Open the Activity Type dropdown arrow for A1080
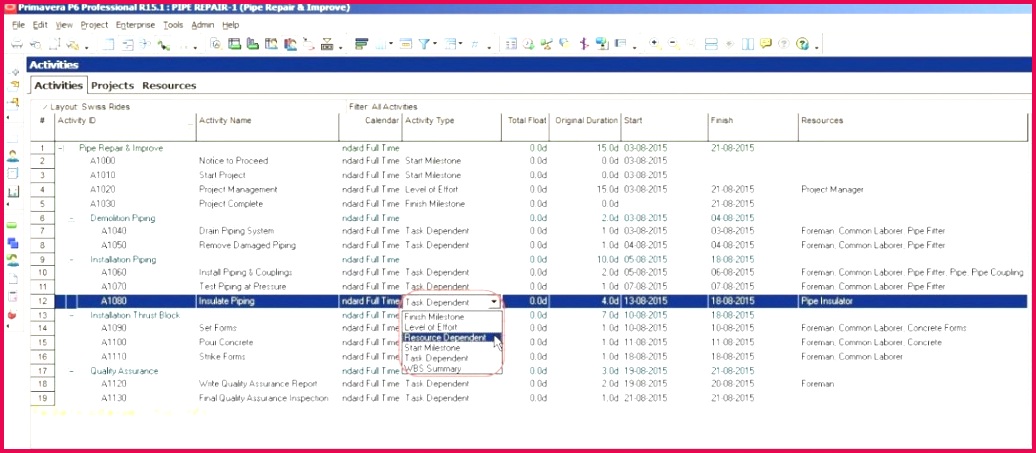1036x453 pixels. tap(494, 302)
